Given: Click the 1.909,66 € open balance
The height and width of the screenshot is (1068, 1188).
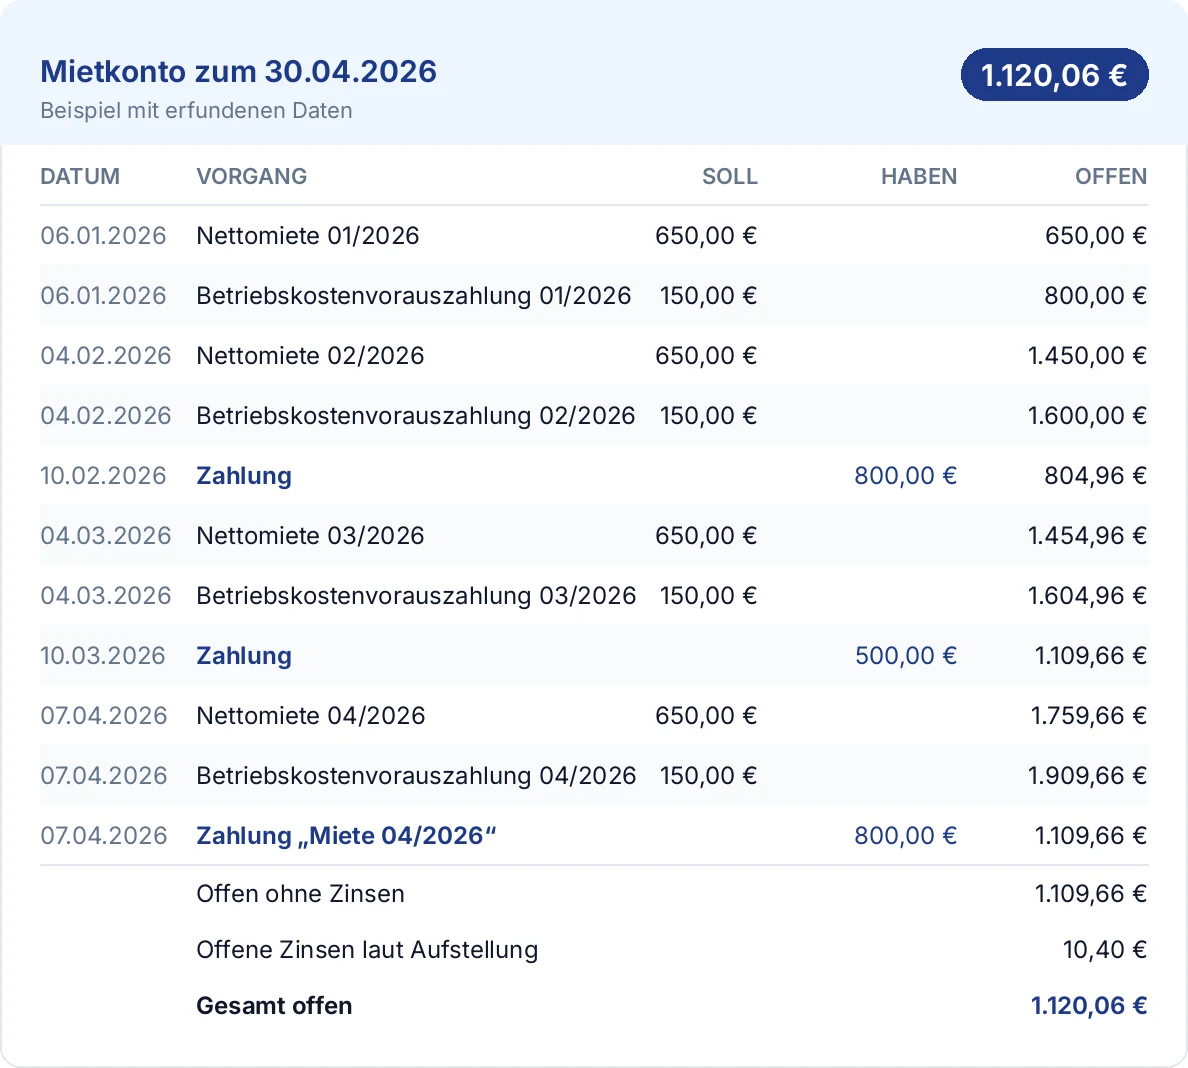Looking at the screenshot, I should coord(1087,776).
